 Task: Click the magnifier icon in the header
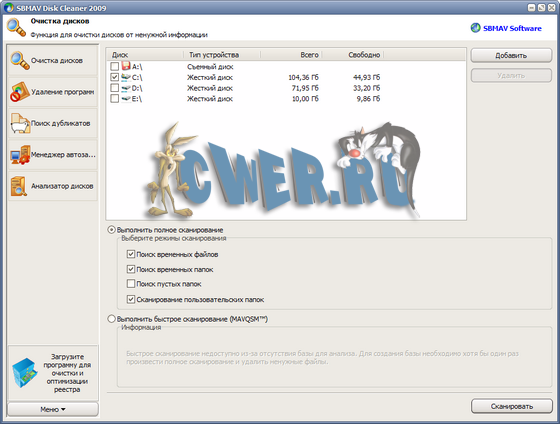[x=16, y=28]
